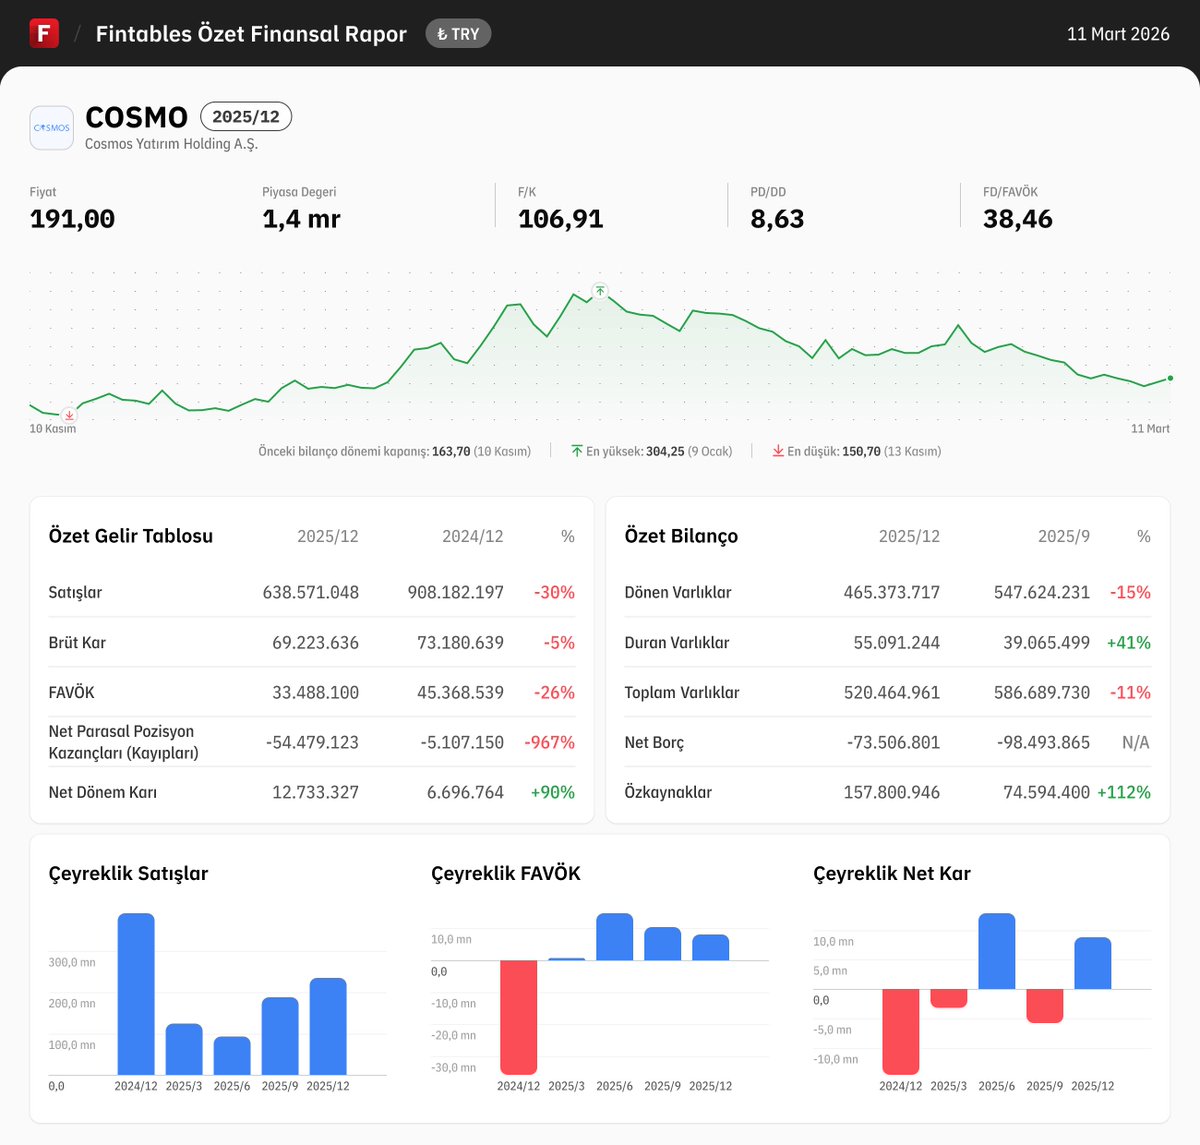1200x1145 pixels.
Task: Click the Piyasa Değeri value 1,4 mr
Action: tap(301, 219)
